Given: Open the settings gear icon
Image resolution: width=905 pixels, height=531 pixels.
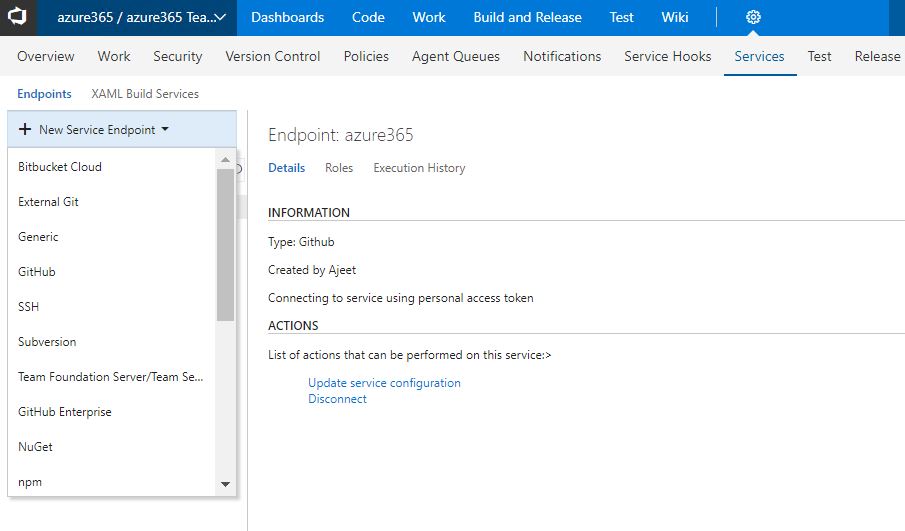Looking at the screenshot, I should coord(753,17).
